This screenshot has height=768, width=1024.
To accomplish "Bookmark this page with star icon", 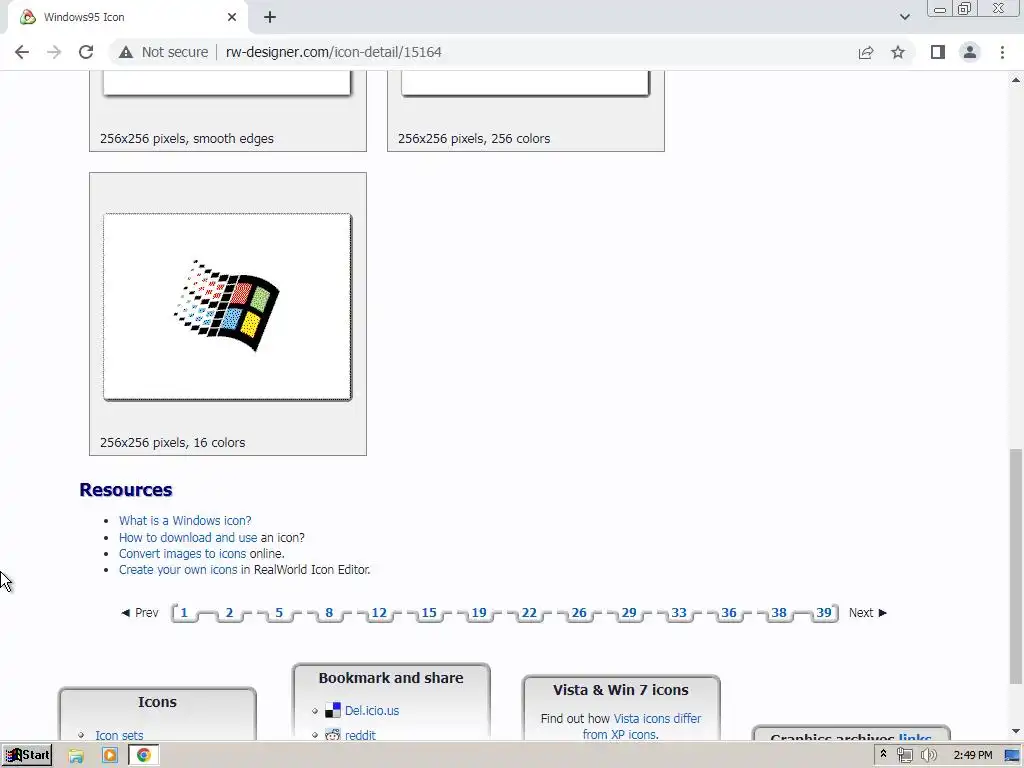I will (x=898, y=52).
